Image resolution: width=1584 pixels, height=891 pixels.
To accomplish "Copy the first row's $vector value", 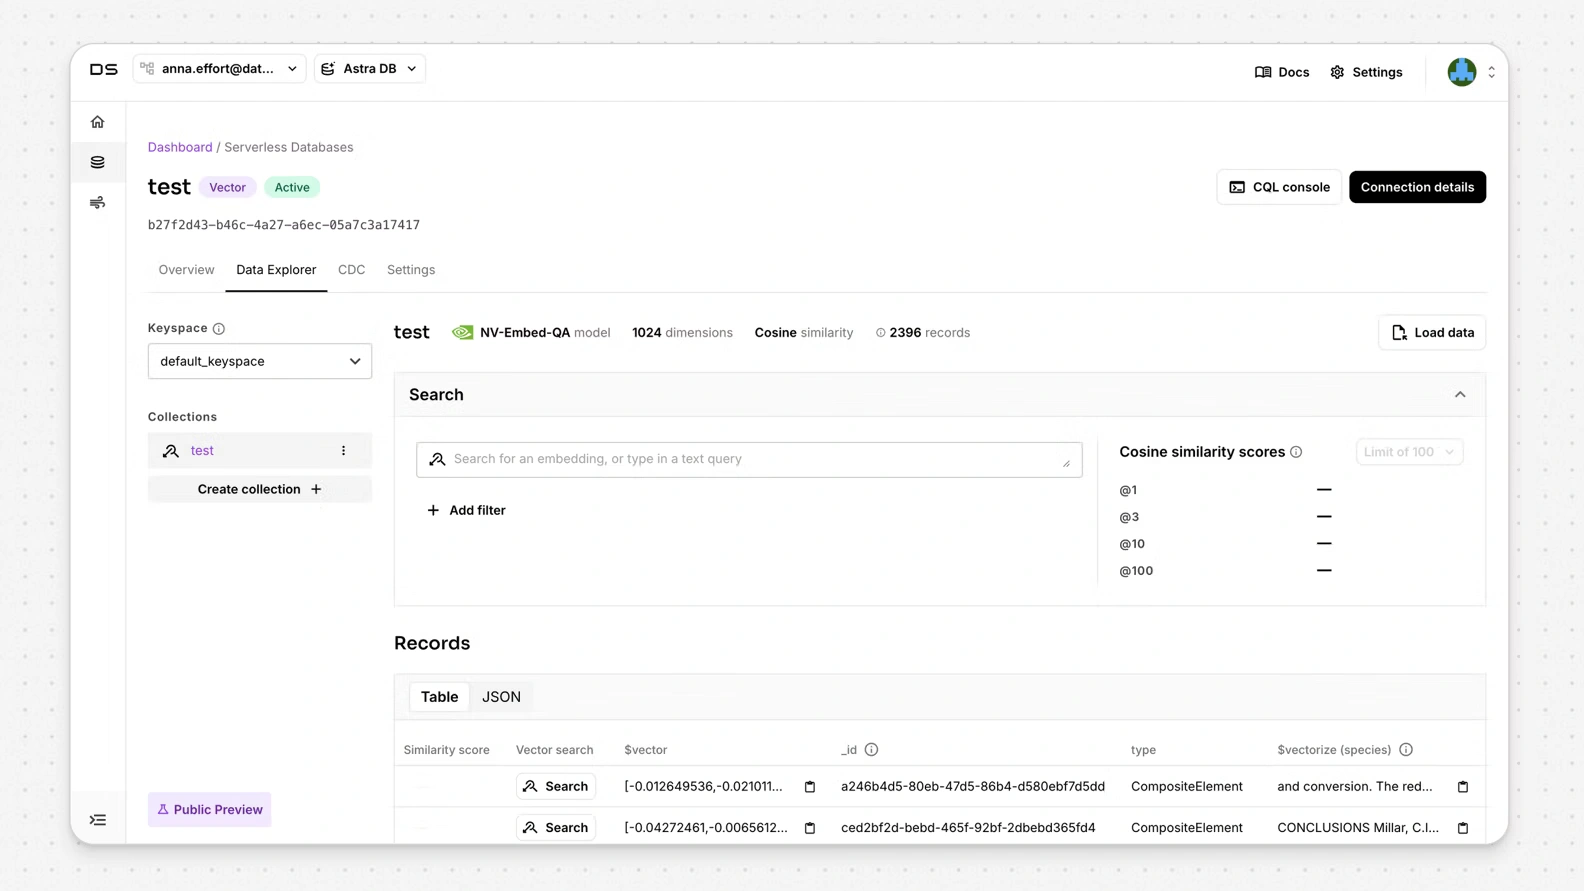I will click(810, 787).
